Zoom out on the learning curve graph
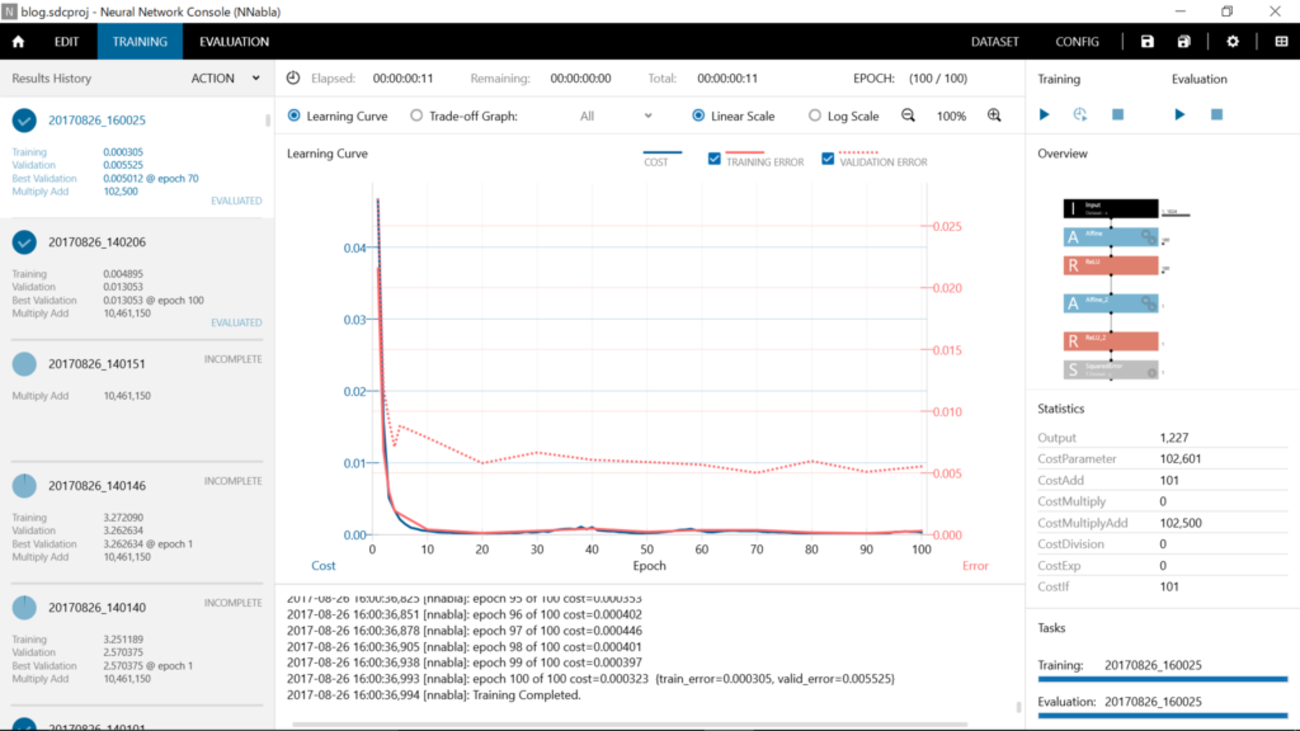The width and height of the screenshot is (1300, 731). [908, 116]
